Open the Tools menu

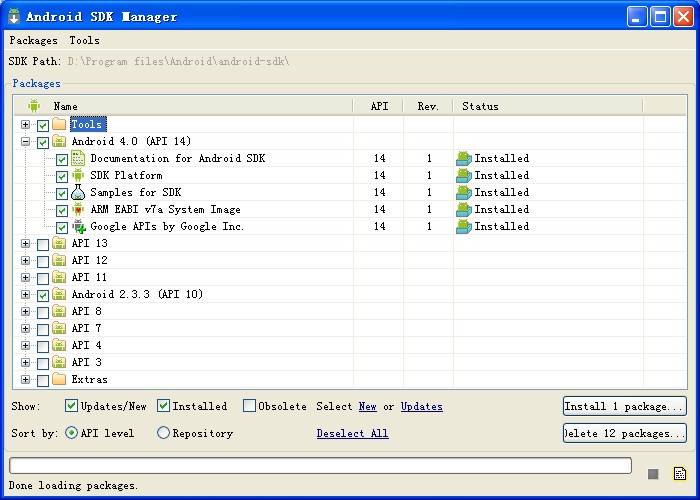84,40
